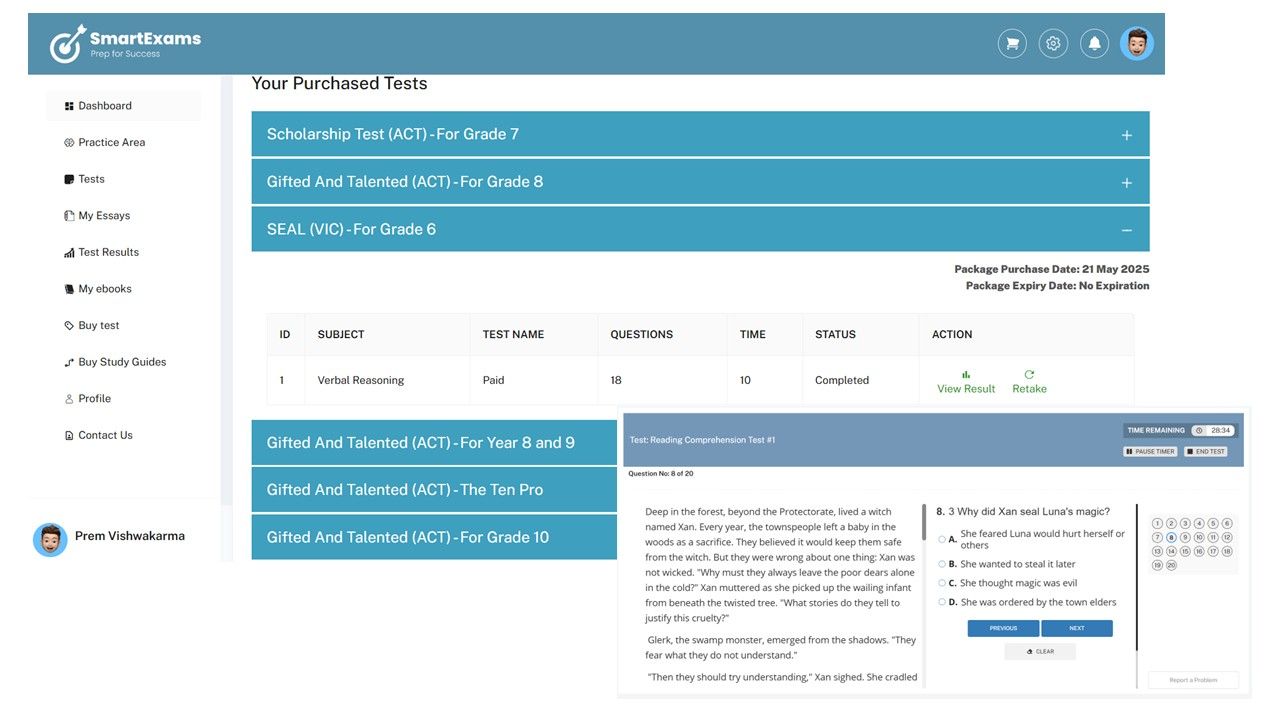Screen dimensions: 1280x720
Task: Click the End Test button
Action: [1205, 452]
